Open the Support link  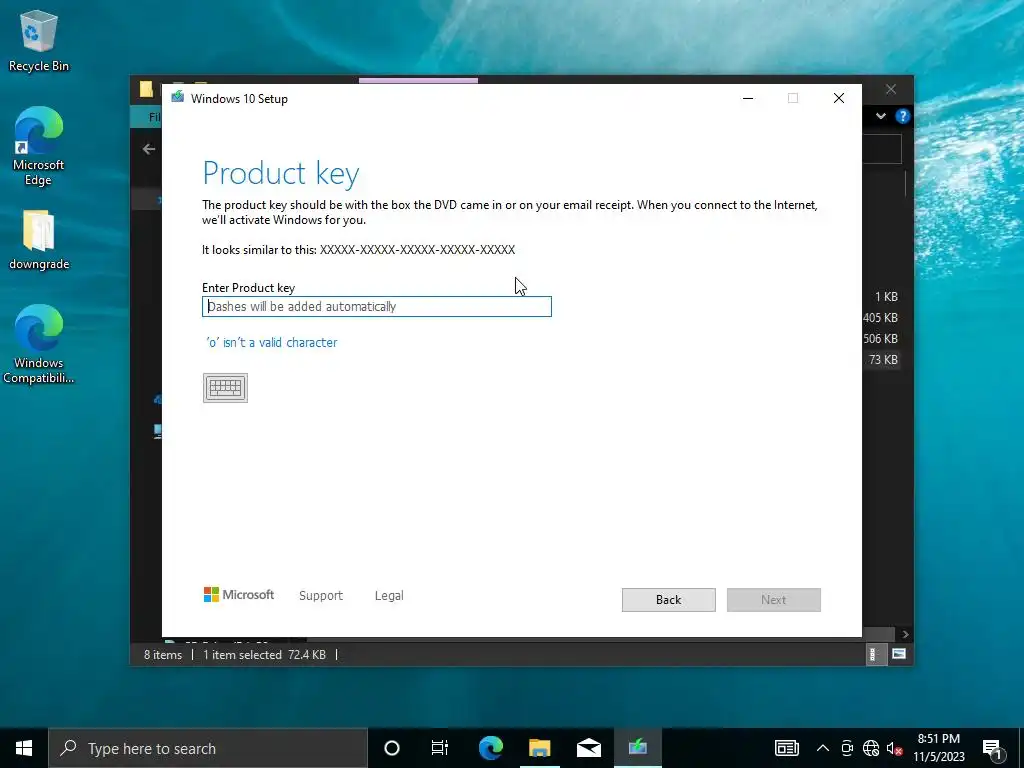point(321,596)
